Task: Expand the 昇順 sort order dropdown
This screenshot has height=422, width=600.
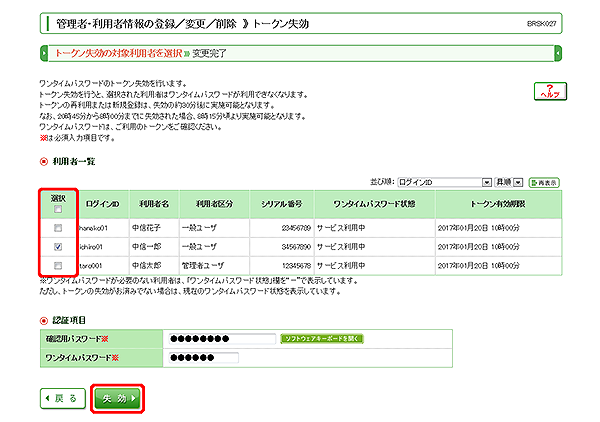Action: tap(510, 183)
